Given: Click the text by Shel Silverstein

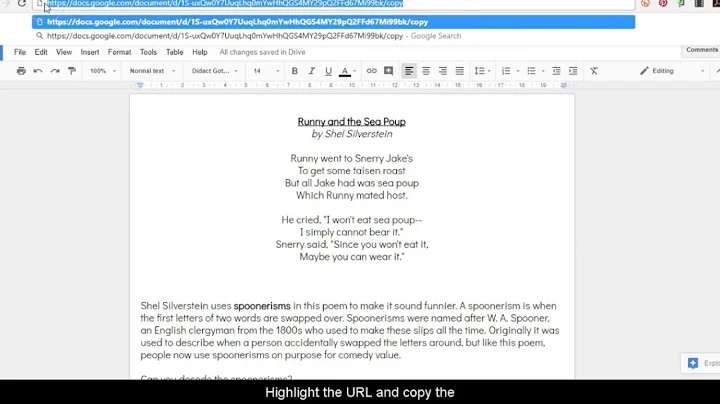Looking at the screenshot, I should (352, 134).
